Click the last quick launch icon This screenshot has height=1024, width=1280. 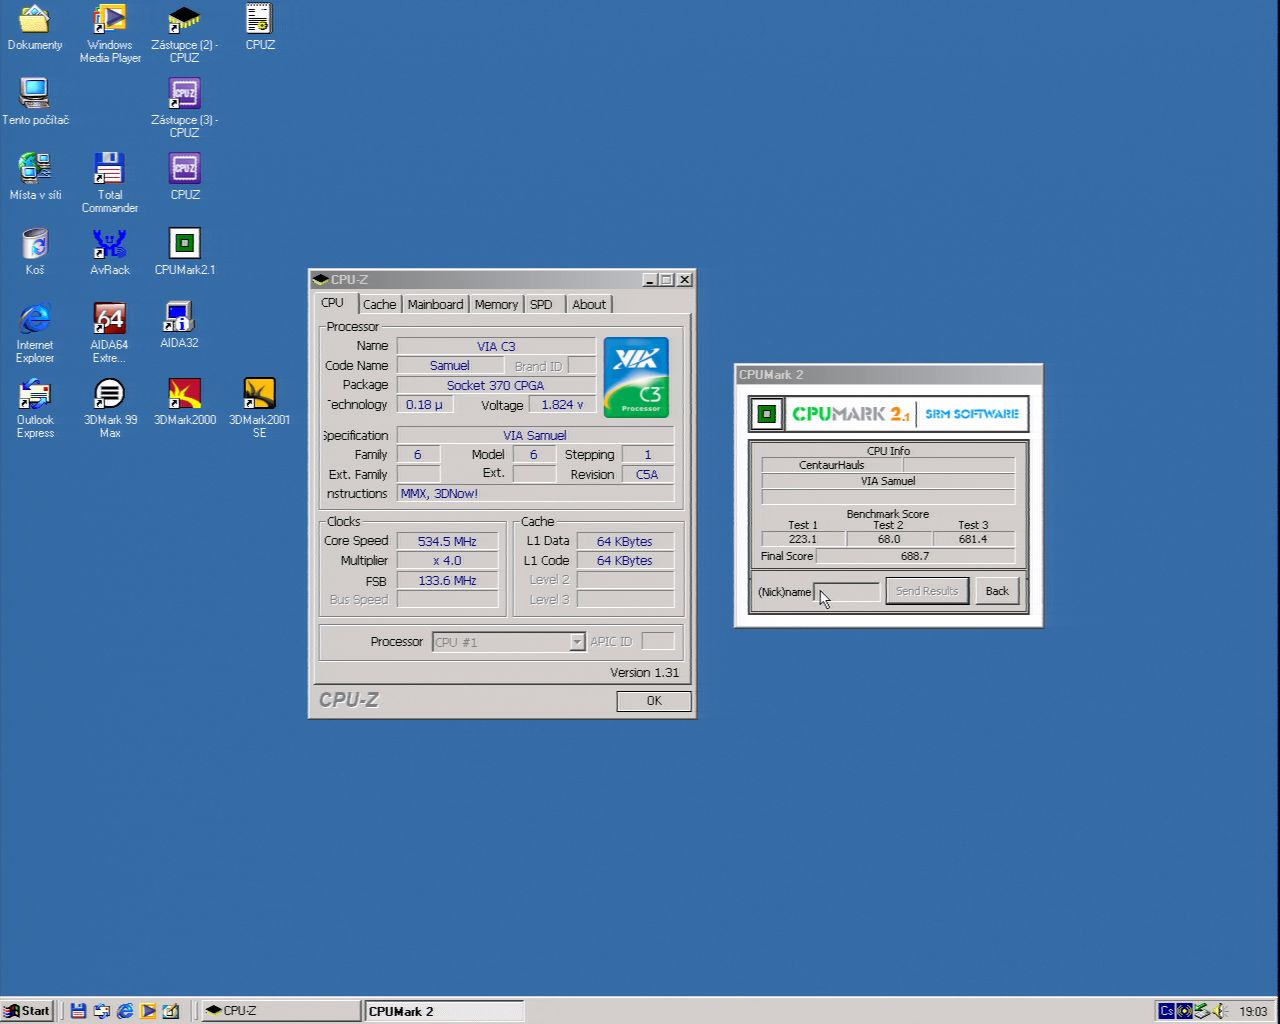171,1011
